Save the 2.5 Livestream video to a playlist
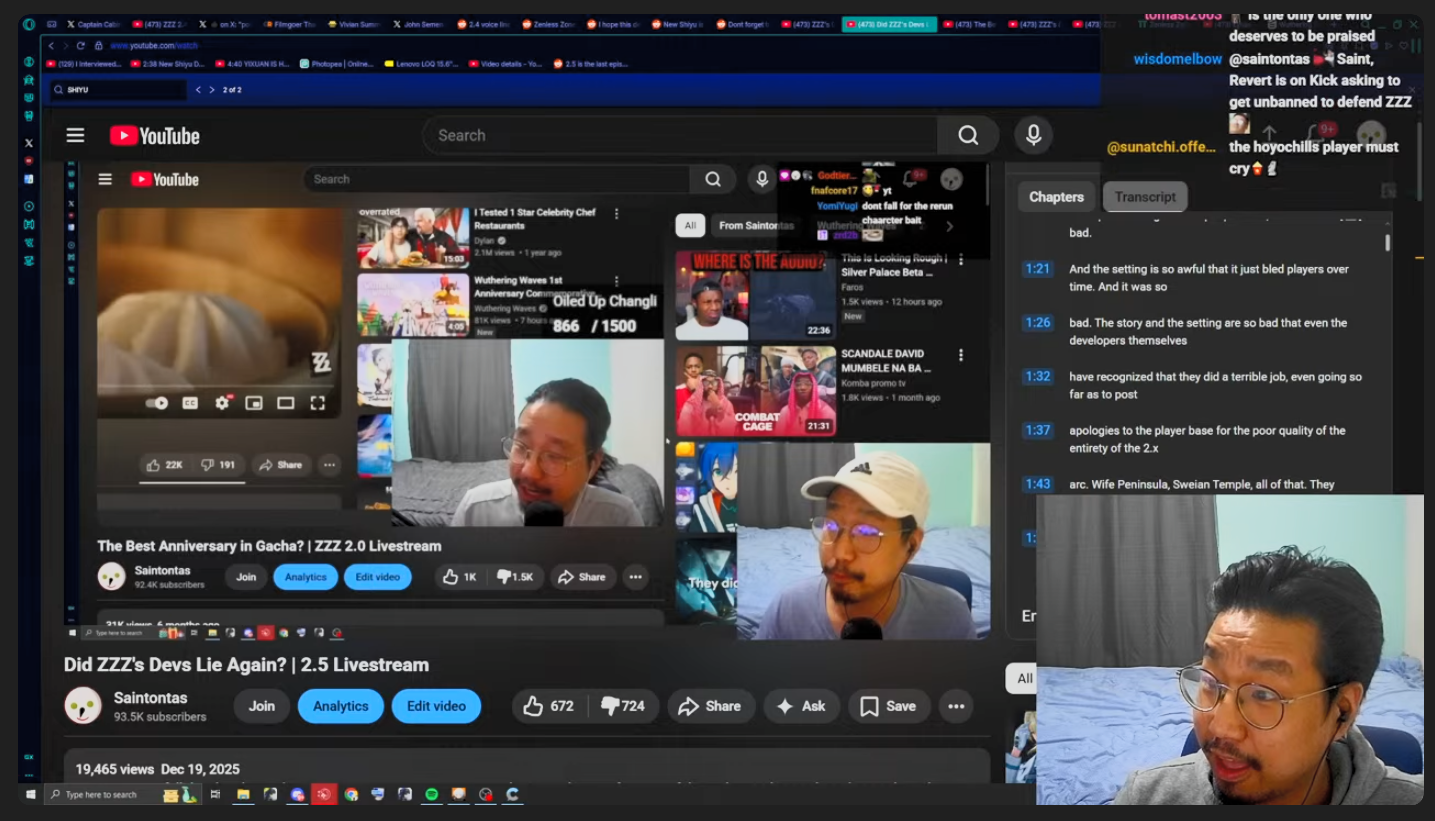The width and height of the screenshot is (1435, 821). click(x=888, y=706)
